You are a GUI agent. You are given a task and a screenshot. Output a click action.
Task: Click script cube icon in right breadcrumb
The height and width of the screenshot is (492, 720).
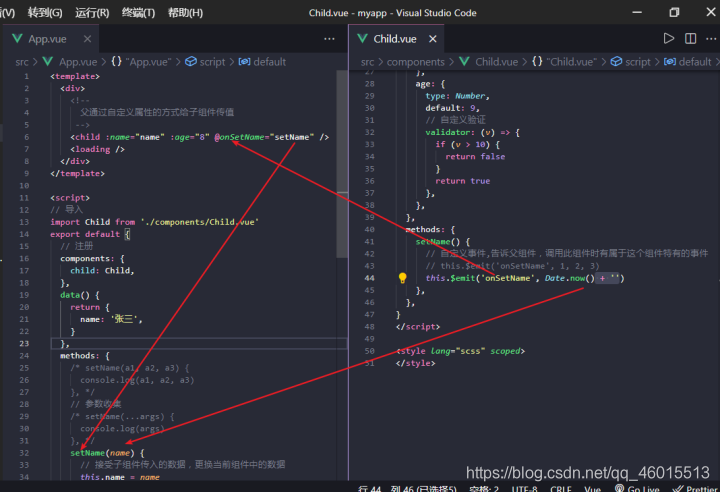(x=616, y=62)
